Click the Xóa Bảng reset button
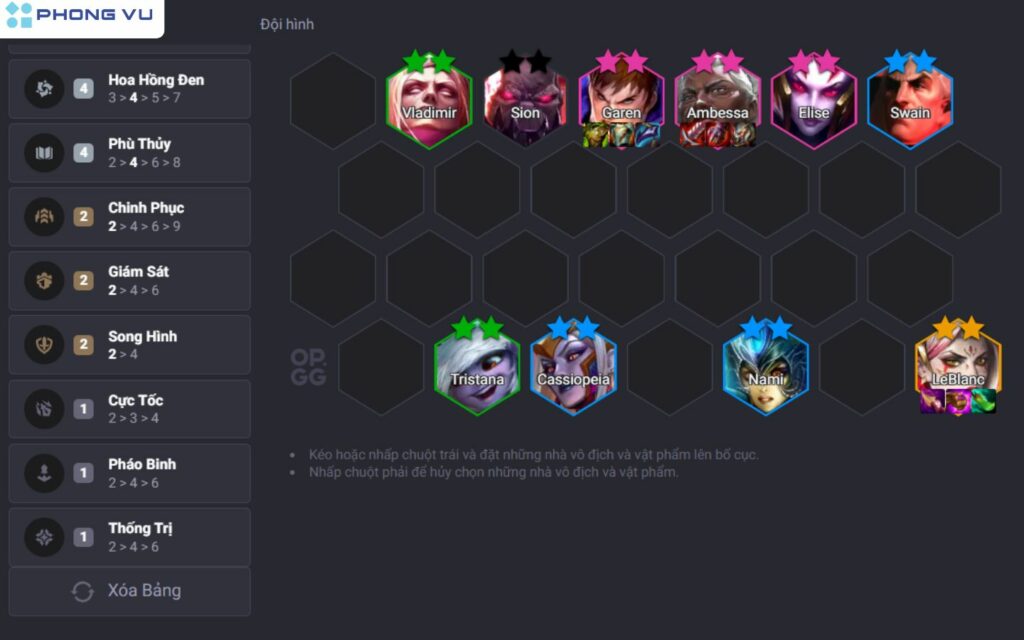Screen dimensions: 1024x640 [x=129, y=591]
